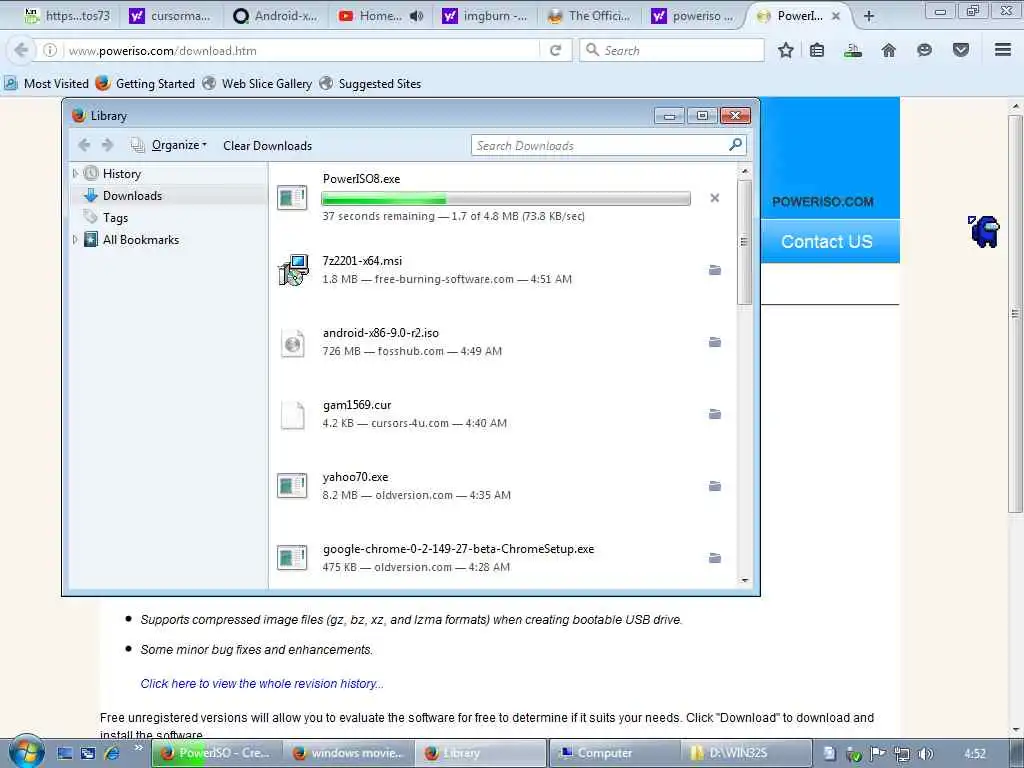Switch to windows movie taskbar item
1024x768 pixels.
click(348, 753)
